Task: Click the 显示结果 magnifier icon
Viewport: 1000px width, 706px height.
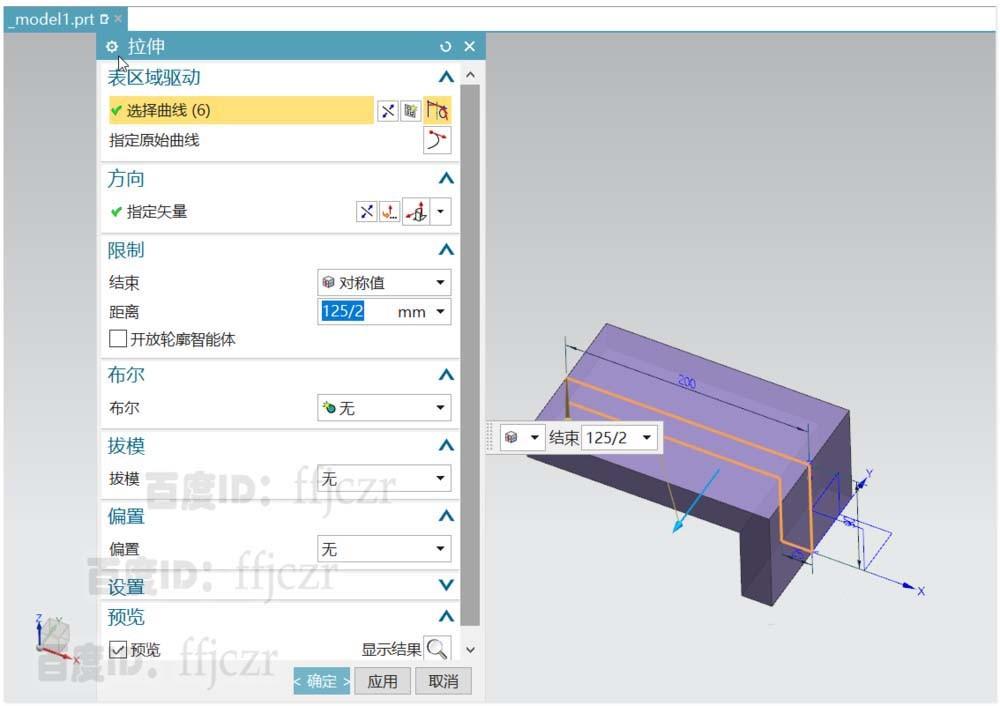Action: [x=437, y=648]
